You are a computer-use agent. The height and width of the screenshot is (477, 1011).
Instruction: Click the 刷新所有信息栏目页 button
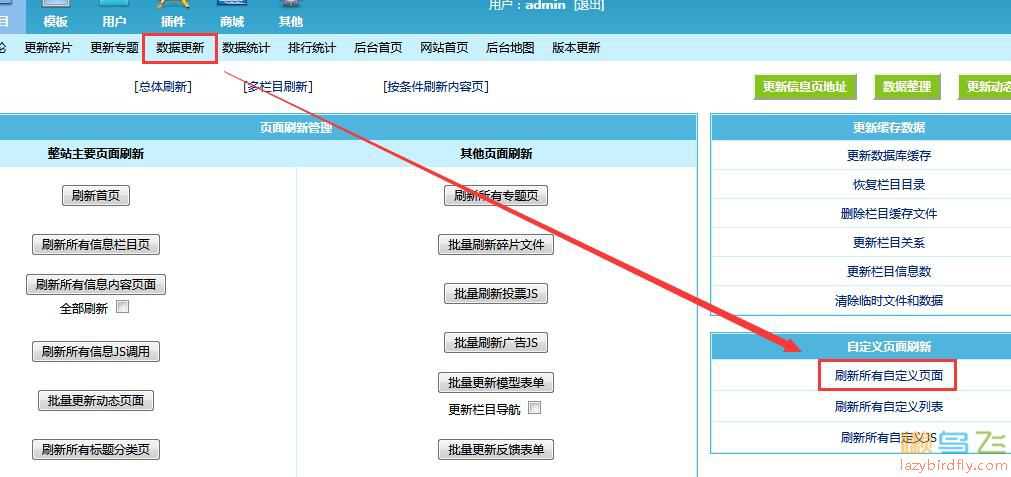point(96,245)
